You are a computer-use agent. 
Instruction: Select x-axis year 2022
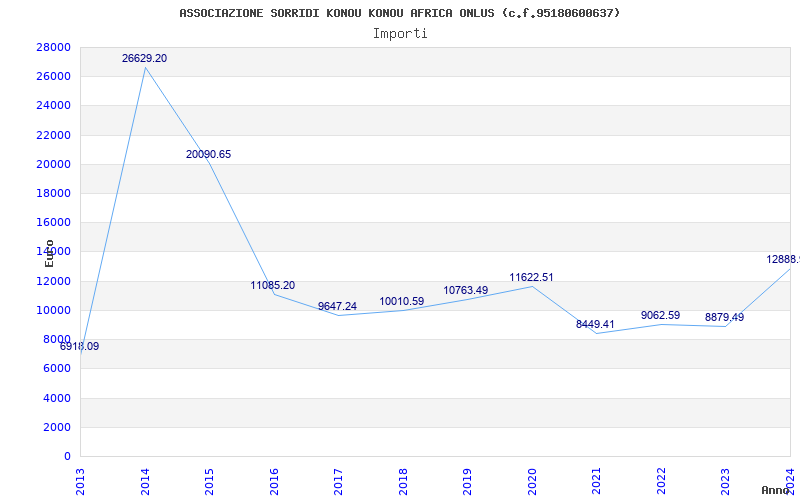[x=661, y=482]
